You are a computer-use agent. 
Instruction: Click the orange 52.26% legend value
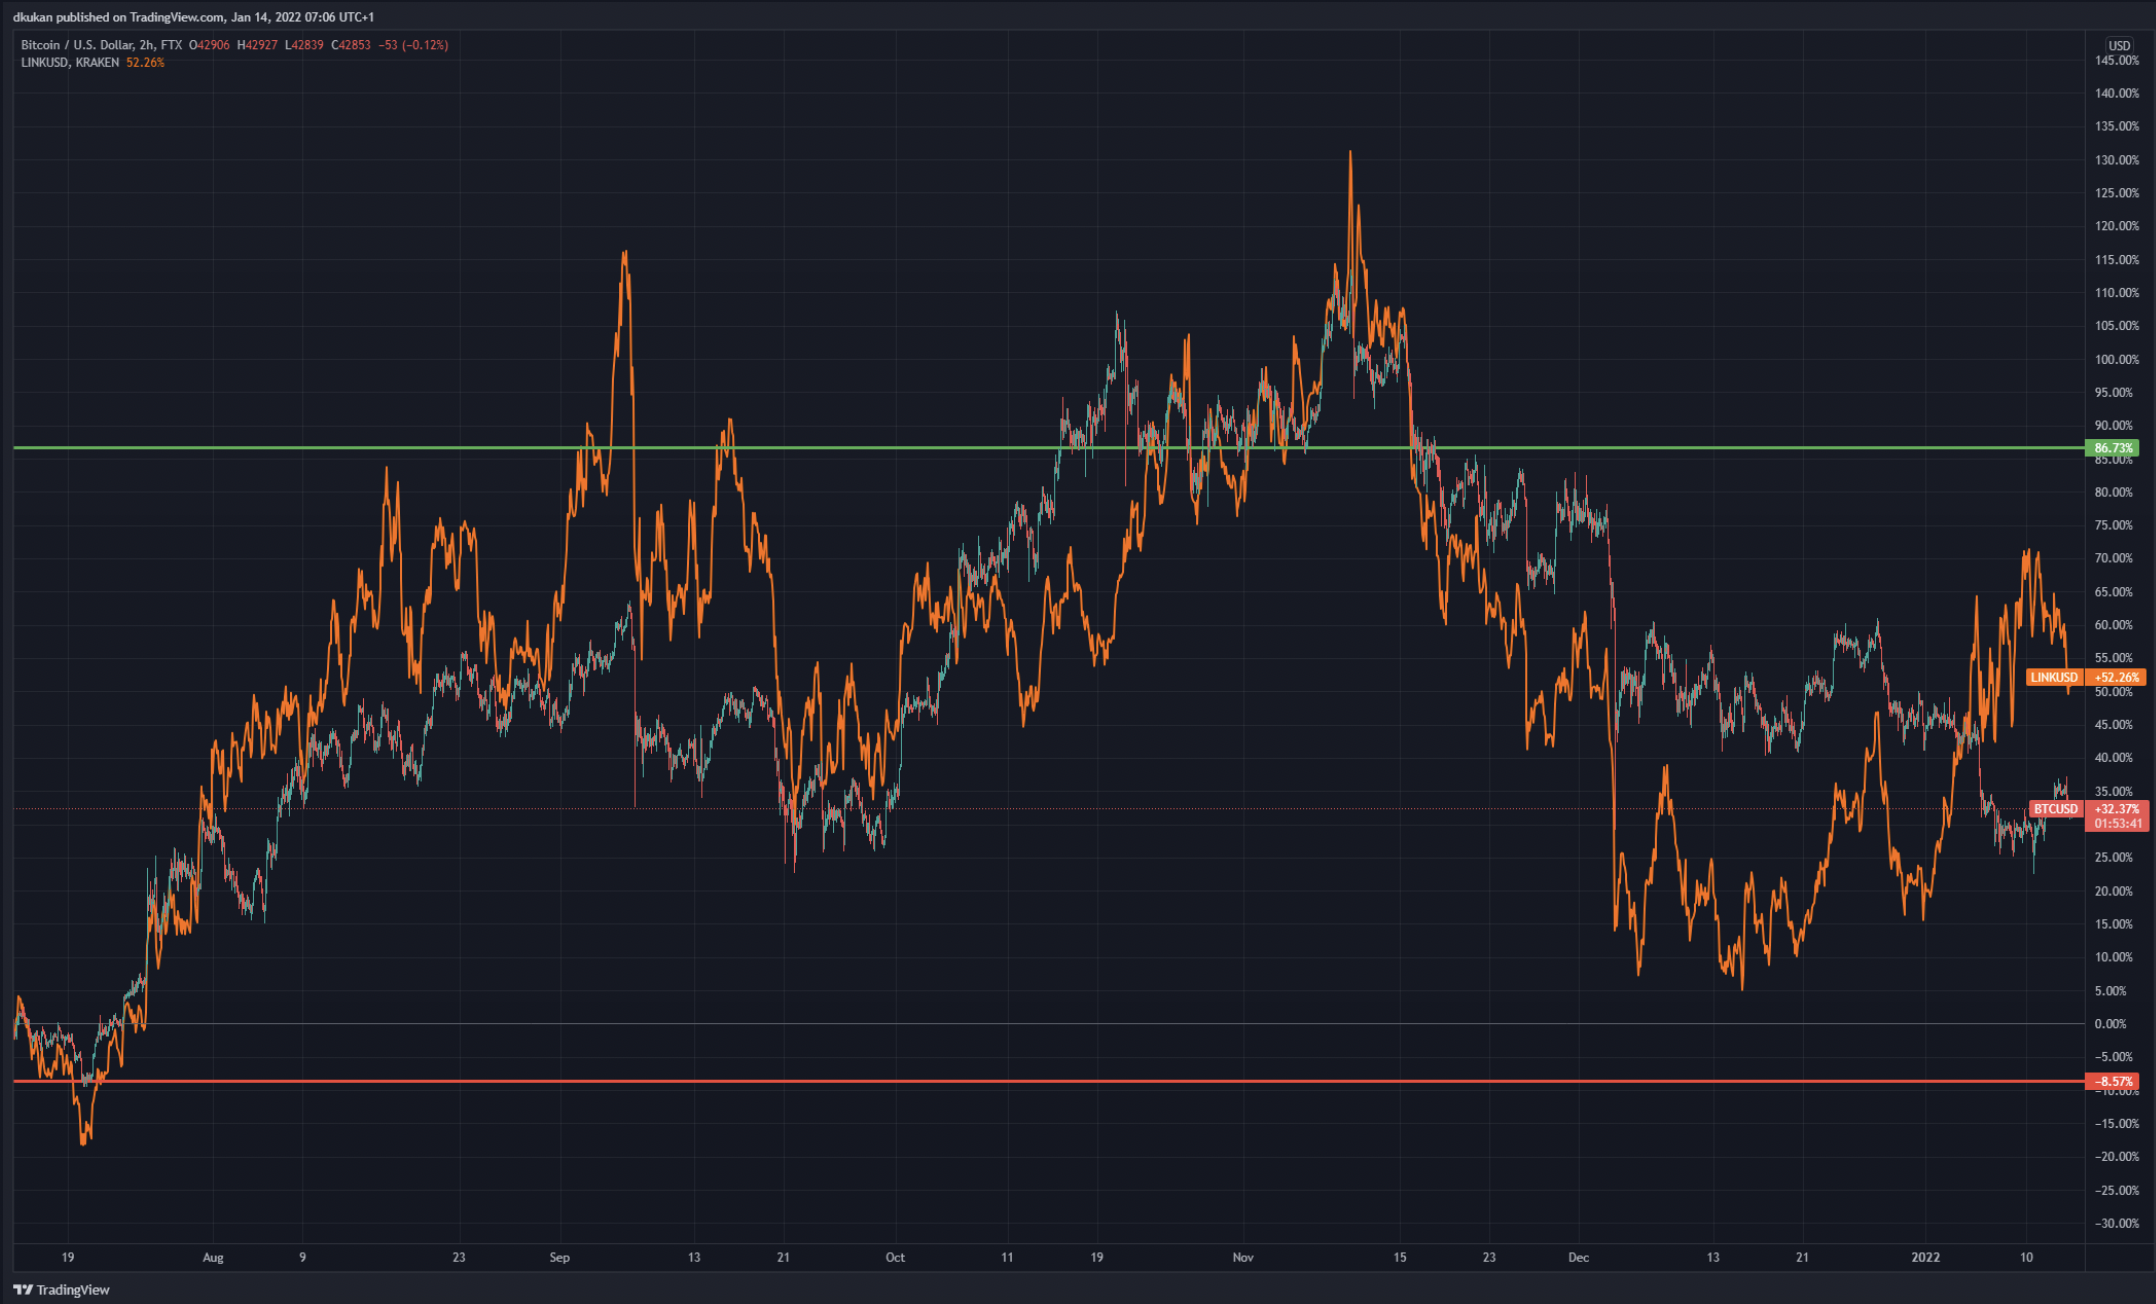click(x=145, y=62)
